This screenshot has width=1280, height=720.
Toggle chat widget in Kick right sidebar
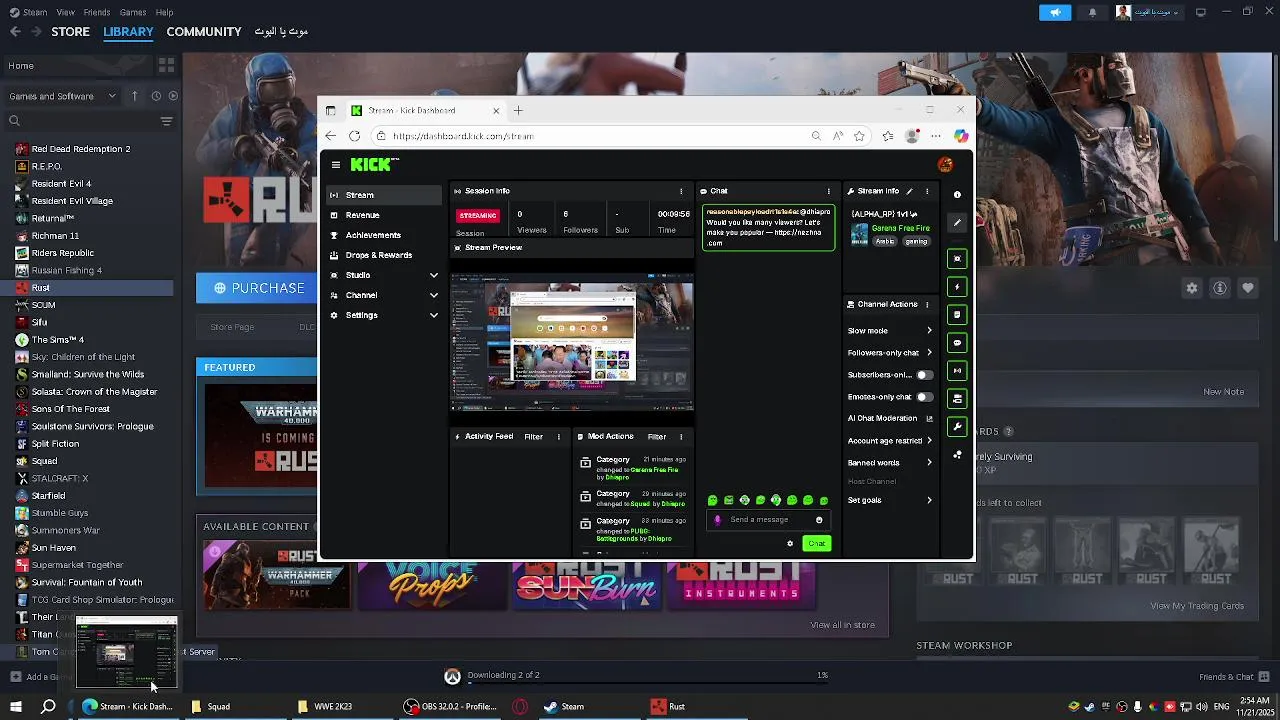[957, 343]
